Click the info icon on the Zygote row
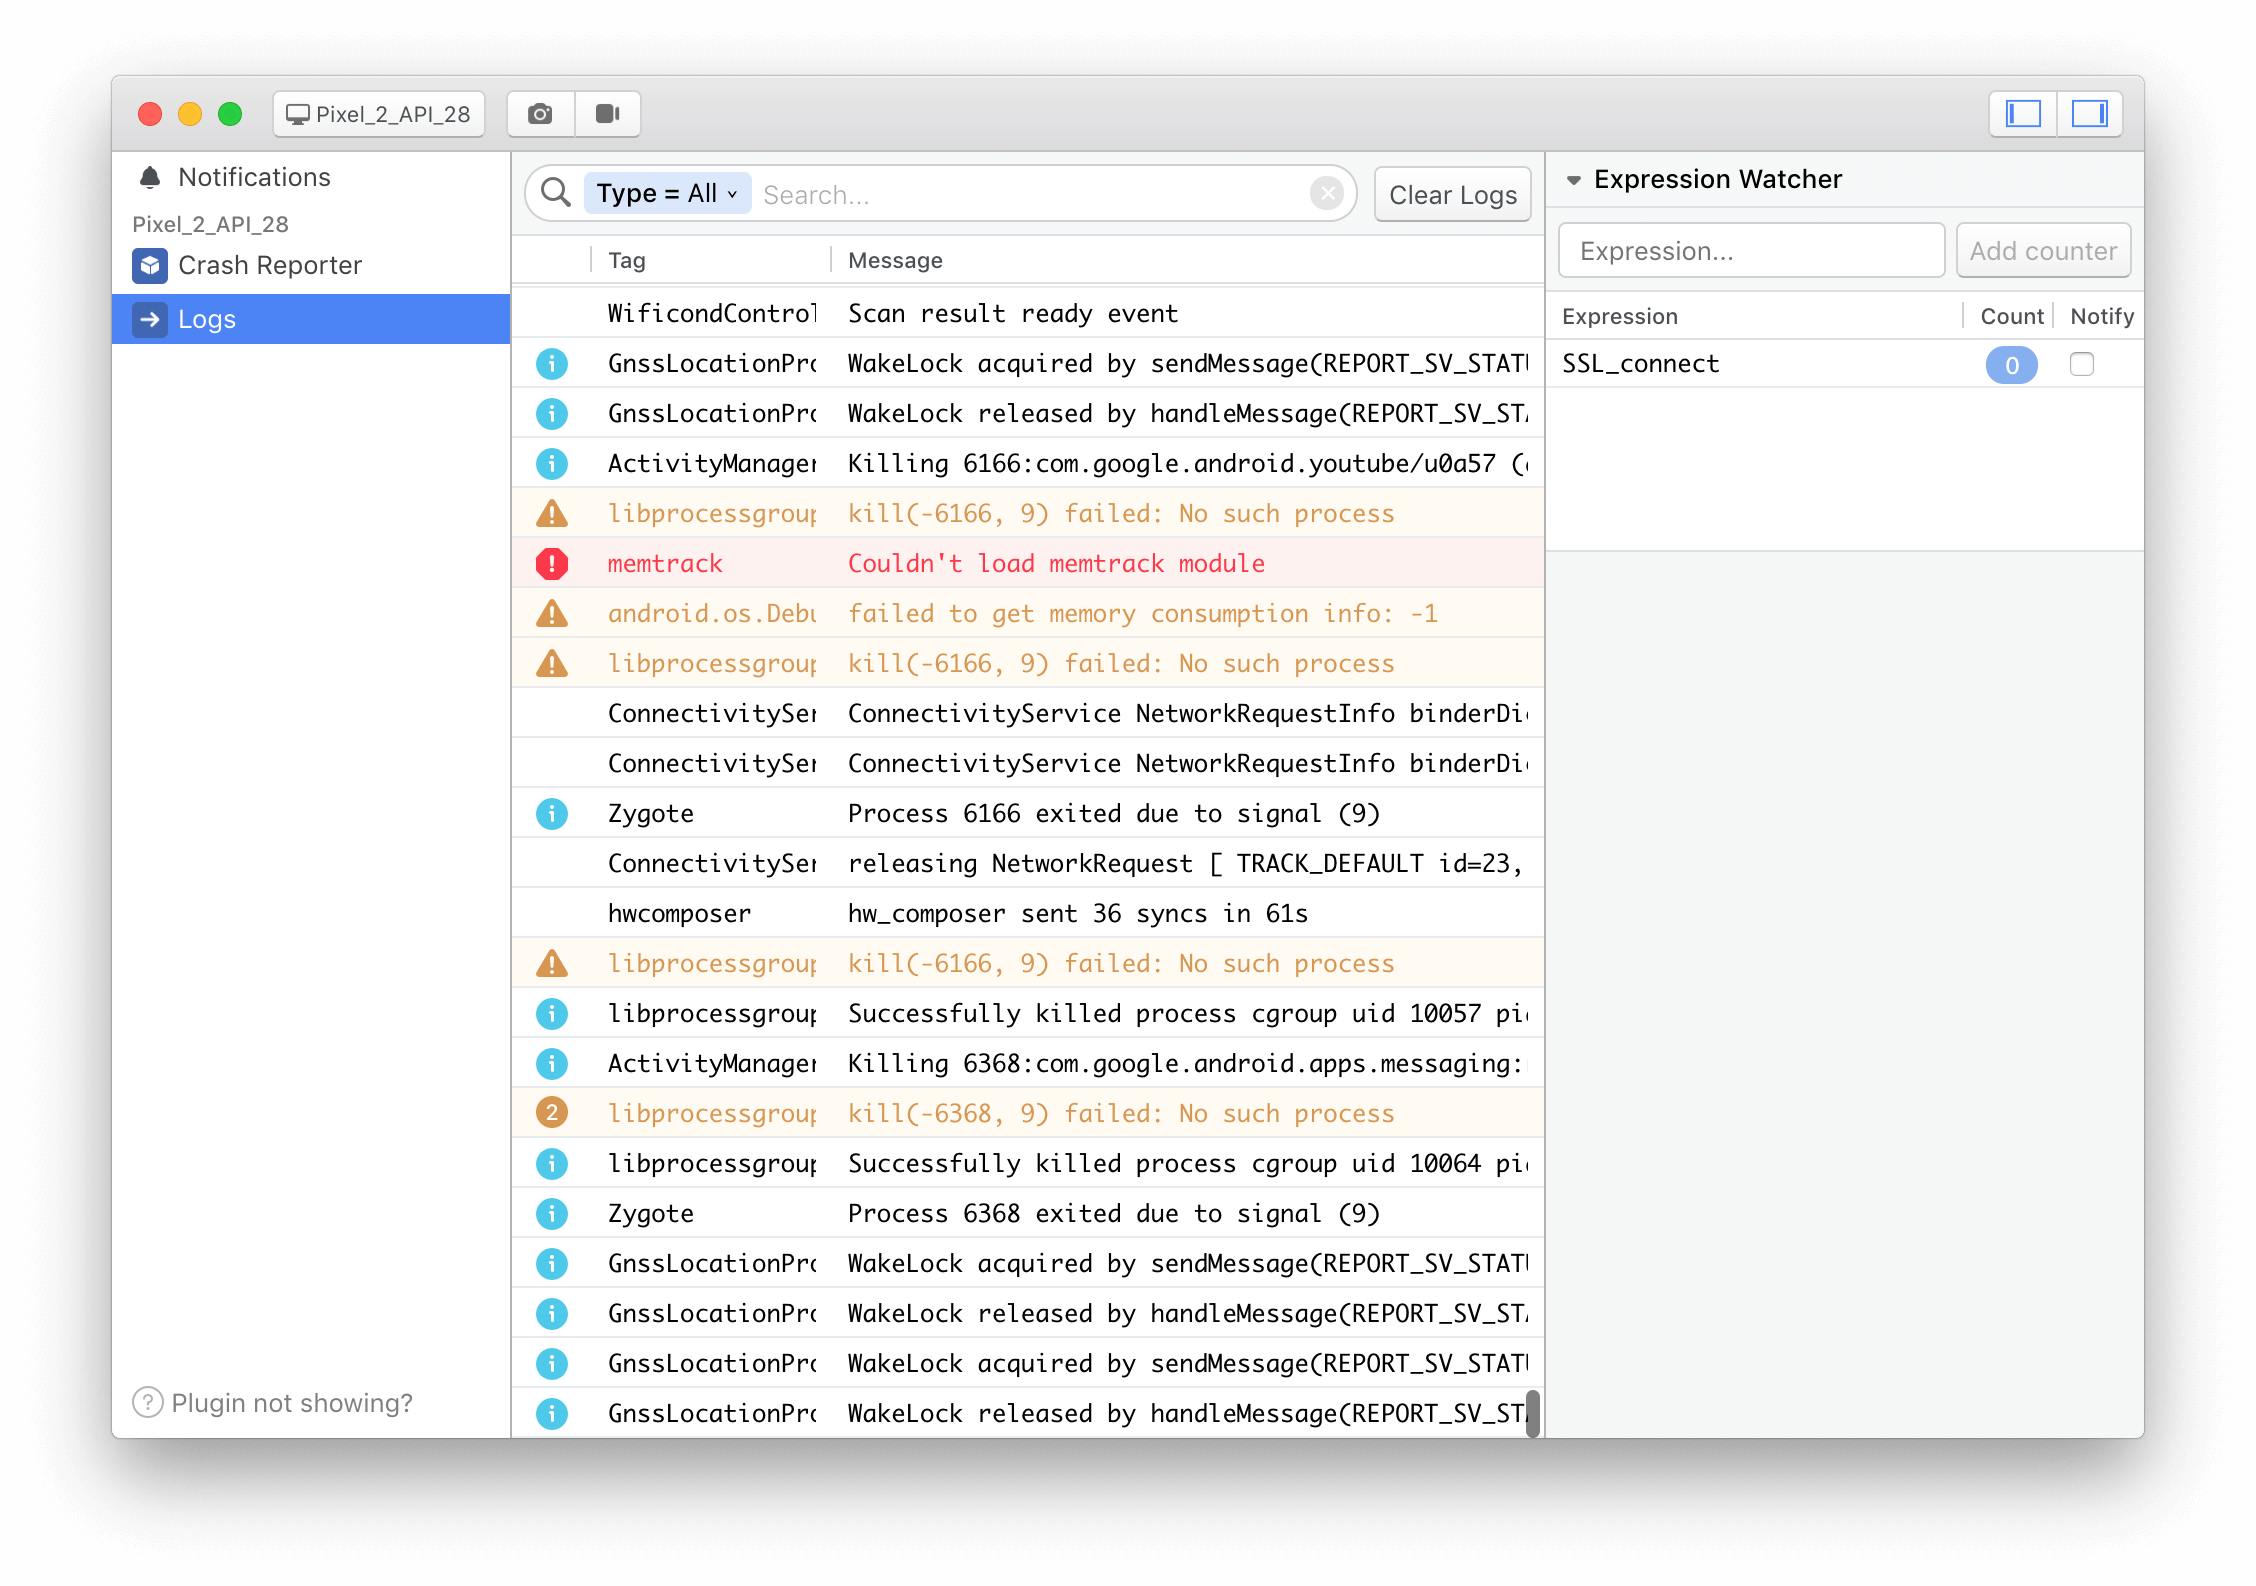The height and width of the screenshot is (1586, 2256). (x=551, y=813)
